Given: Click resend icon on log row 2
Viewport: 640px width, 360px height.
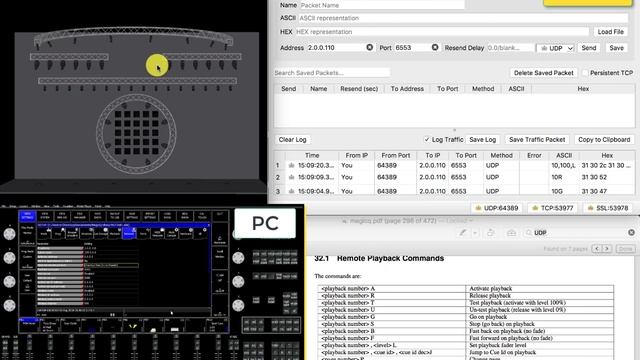Looking at the screenshot, I should coord(291,177).
